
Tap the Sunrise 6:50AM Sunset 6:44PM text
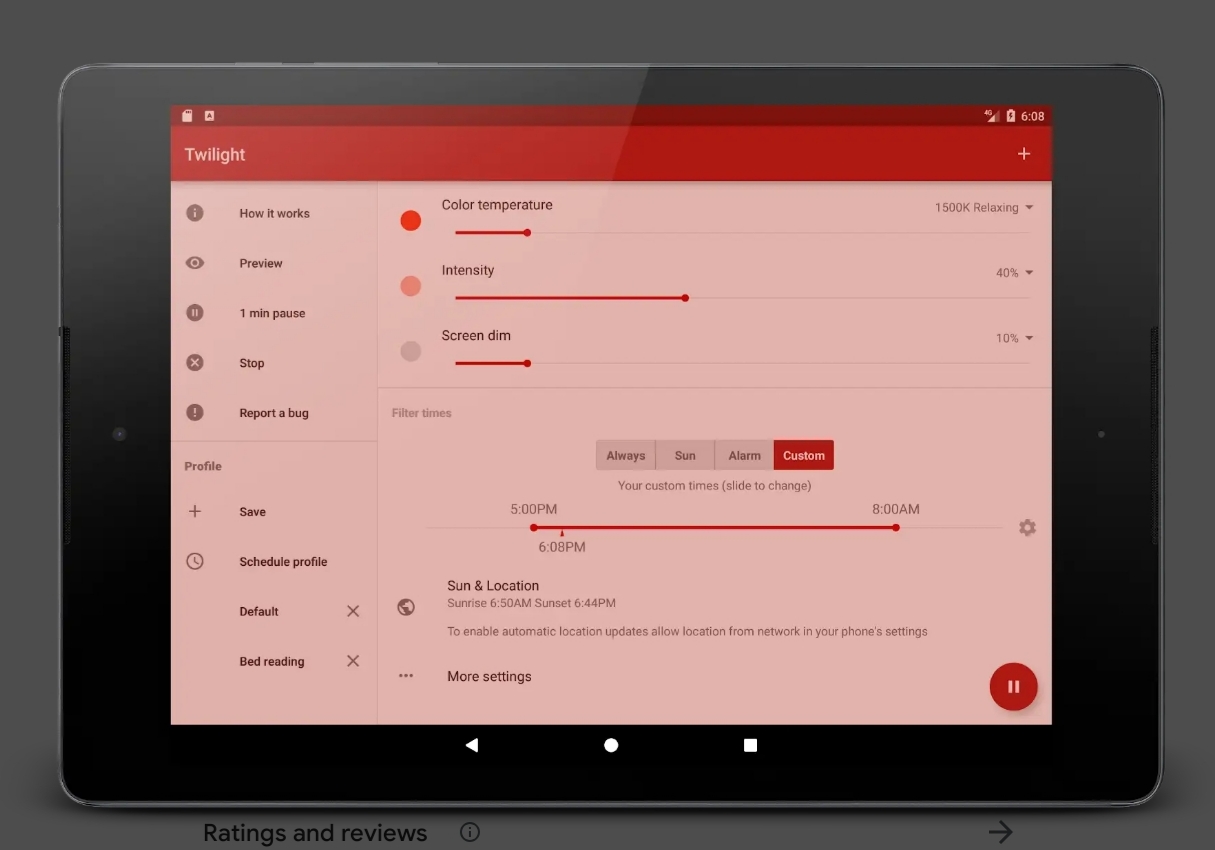531,604
